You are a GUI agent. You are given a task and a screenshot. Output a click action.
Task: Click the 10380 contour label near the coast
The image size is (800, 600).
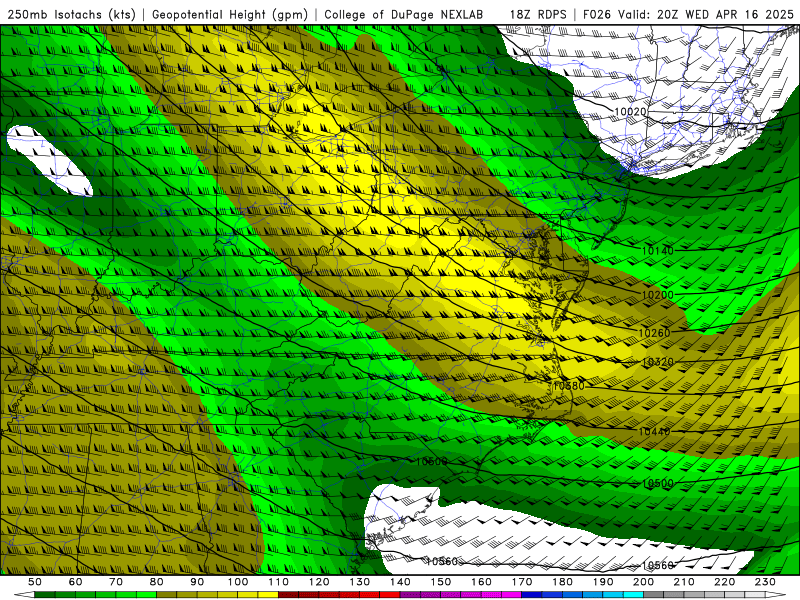[x=568, y=386]
